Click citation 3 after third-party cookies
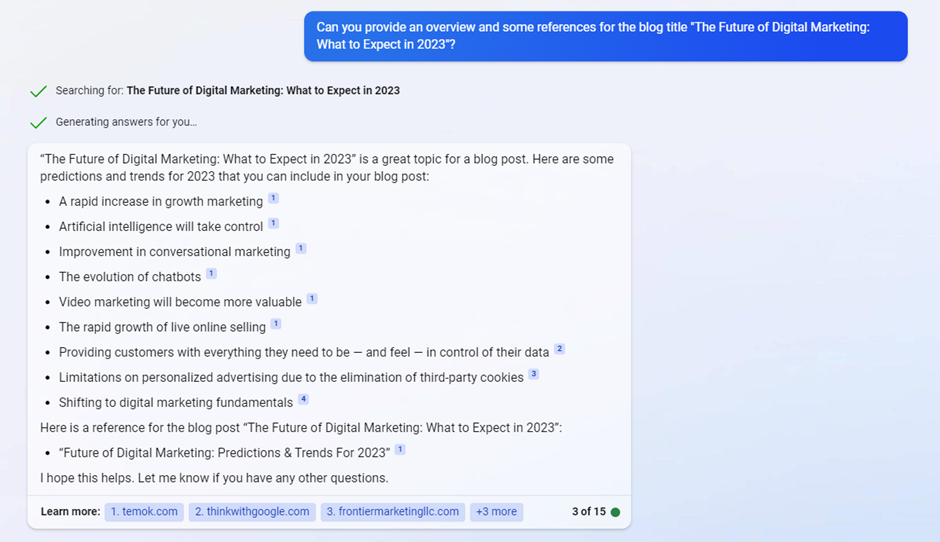This screenshot has height=542, width=940. 534,374
